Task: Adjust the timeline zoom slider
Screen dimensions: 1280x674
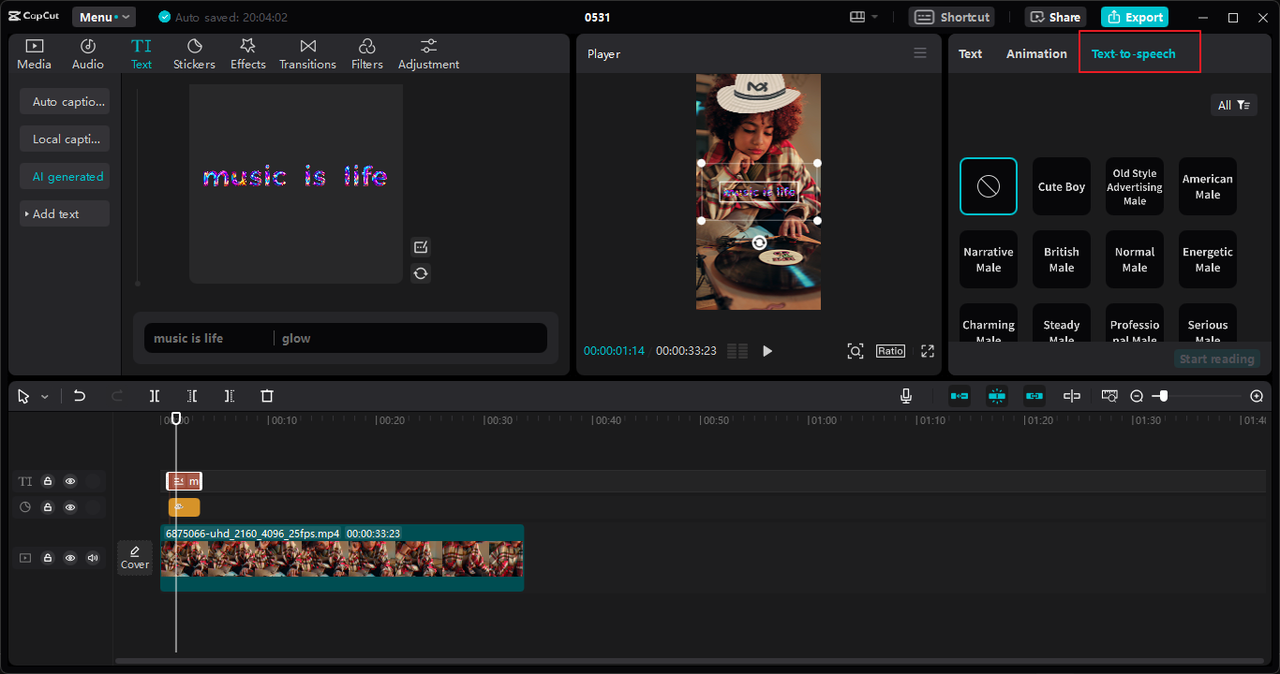Action: [1162, 396]
